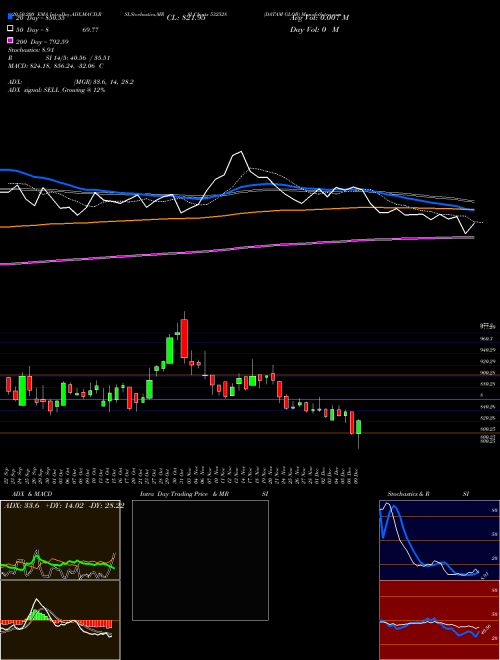The image size is (500, 660).
Task: Click the thick blue Stochastics line peak
Action: [394, 508]
